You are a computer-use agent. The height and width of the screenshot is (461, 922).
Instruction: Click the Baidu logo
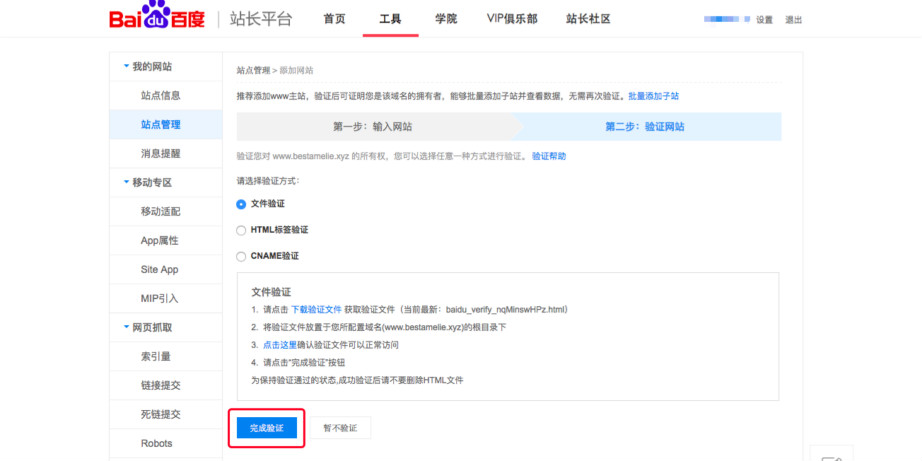158,19
